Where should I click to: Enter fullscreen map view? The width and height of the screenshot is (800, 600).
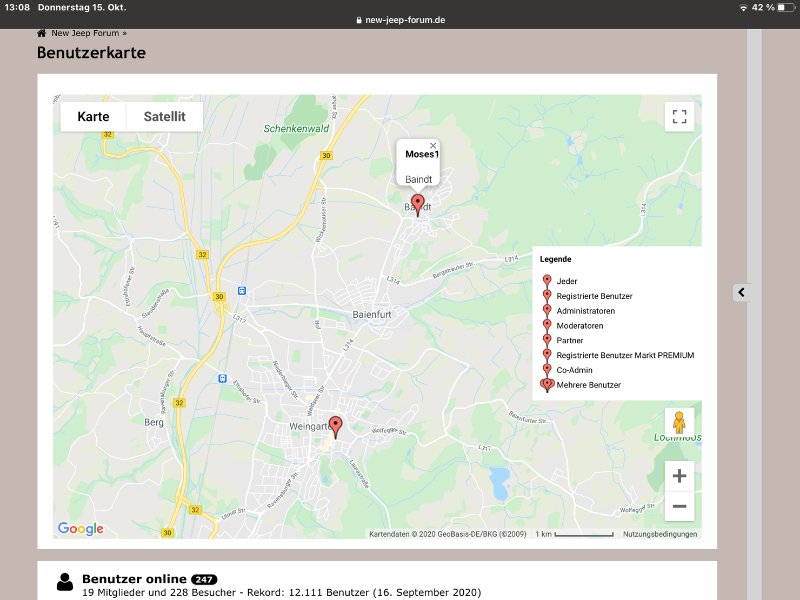[x=680, y=117]
